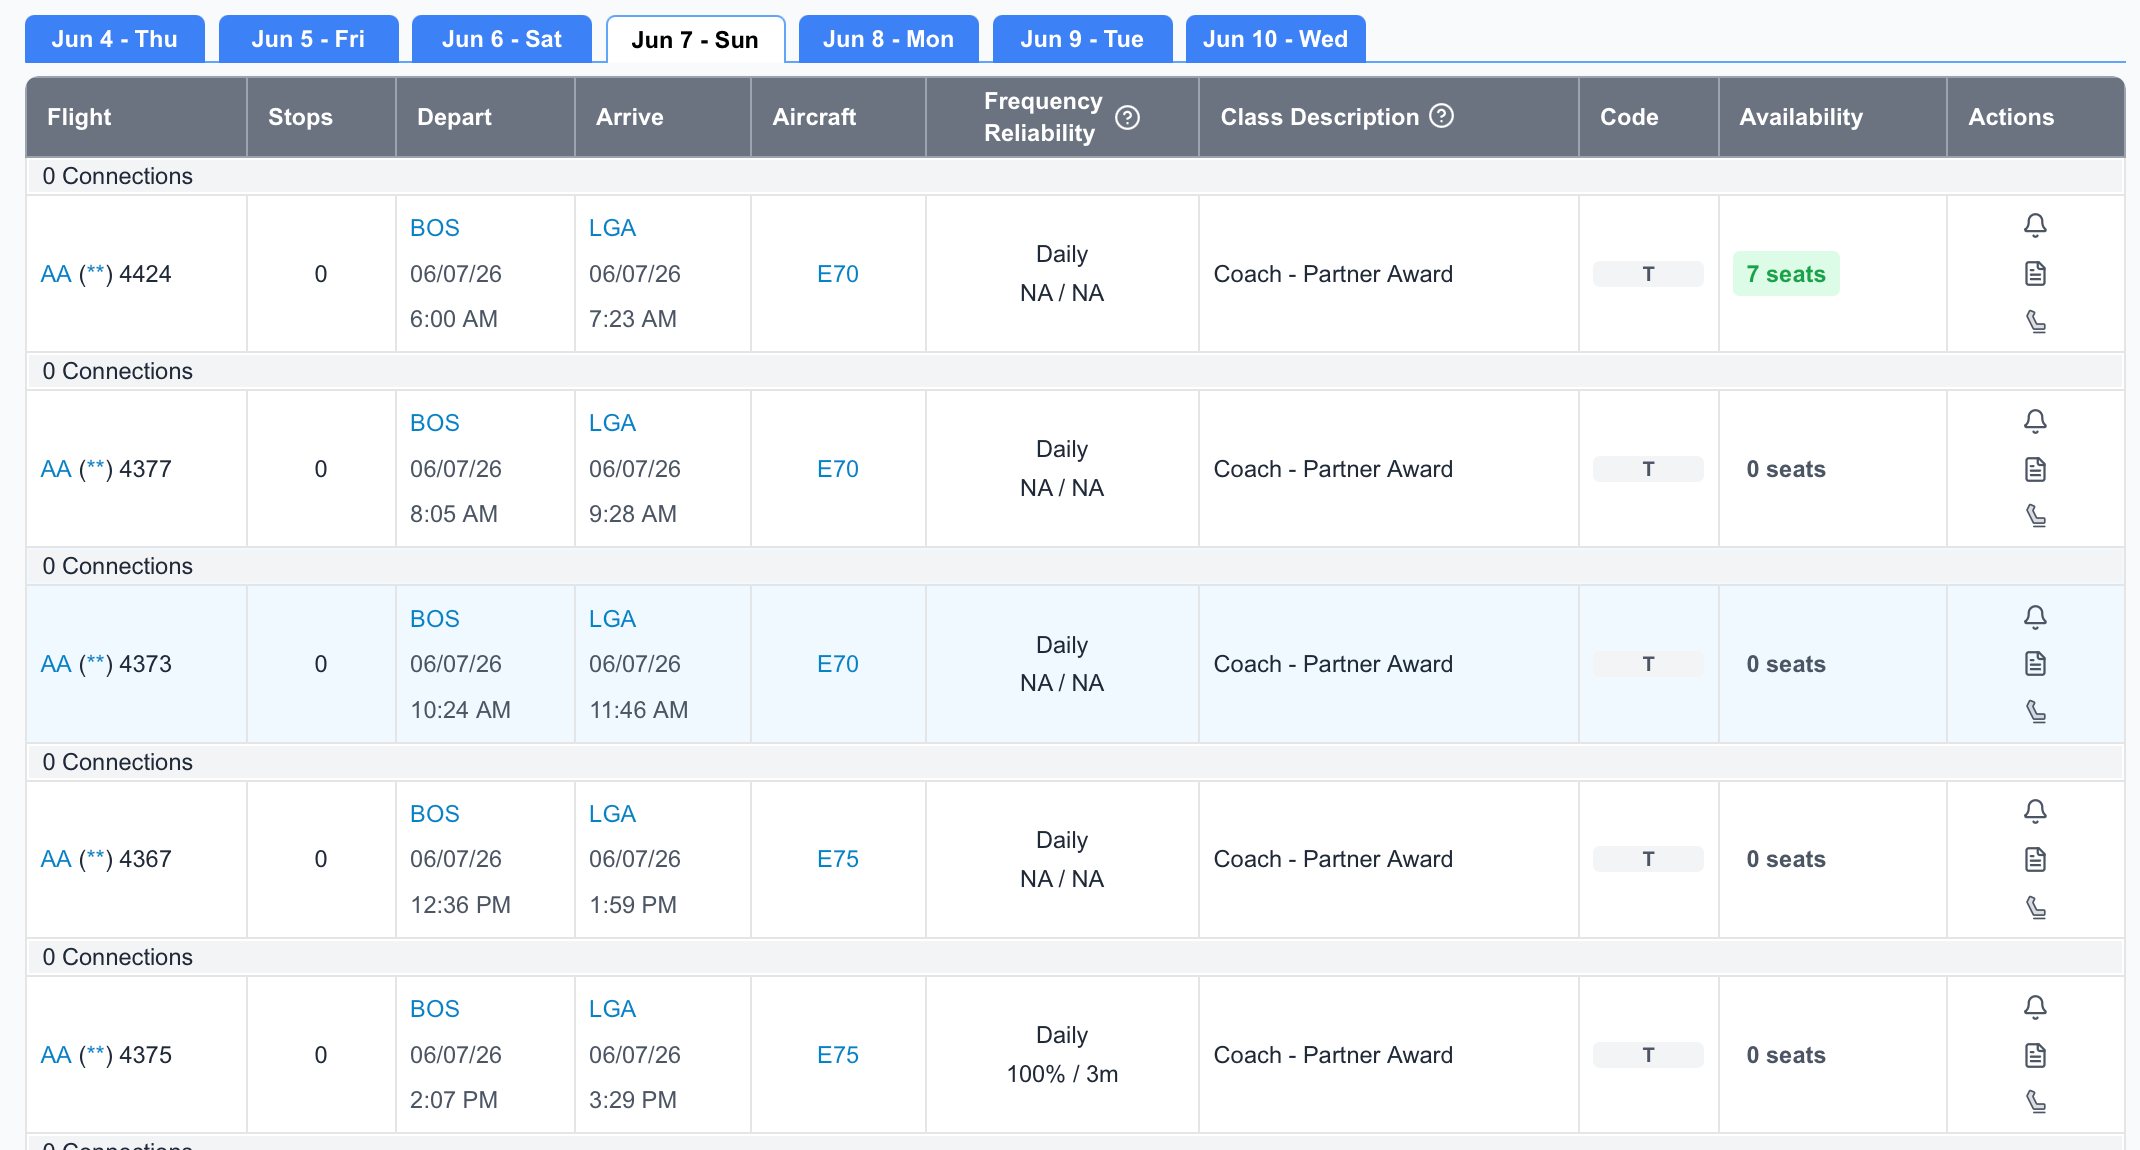
Task: Open E75 aircraft link for flight 4367
Action: [837, 859]
